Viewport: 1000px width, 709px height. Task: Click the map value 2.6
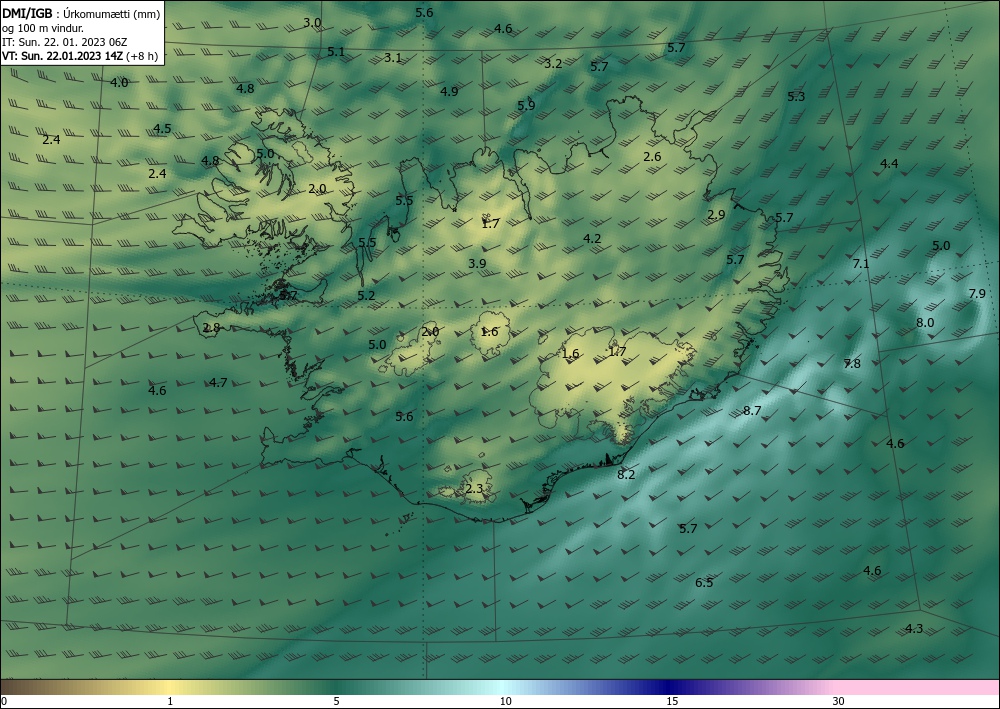[x=652, y=157]
